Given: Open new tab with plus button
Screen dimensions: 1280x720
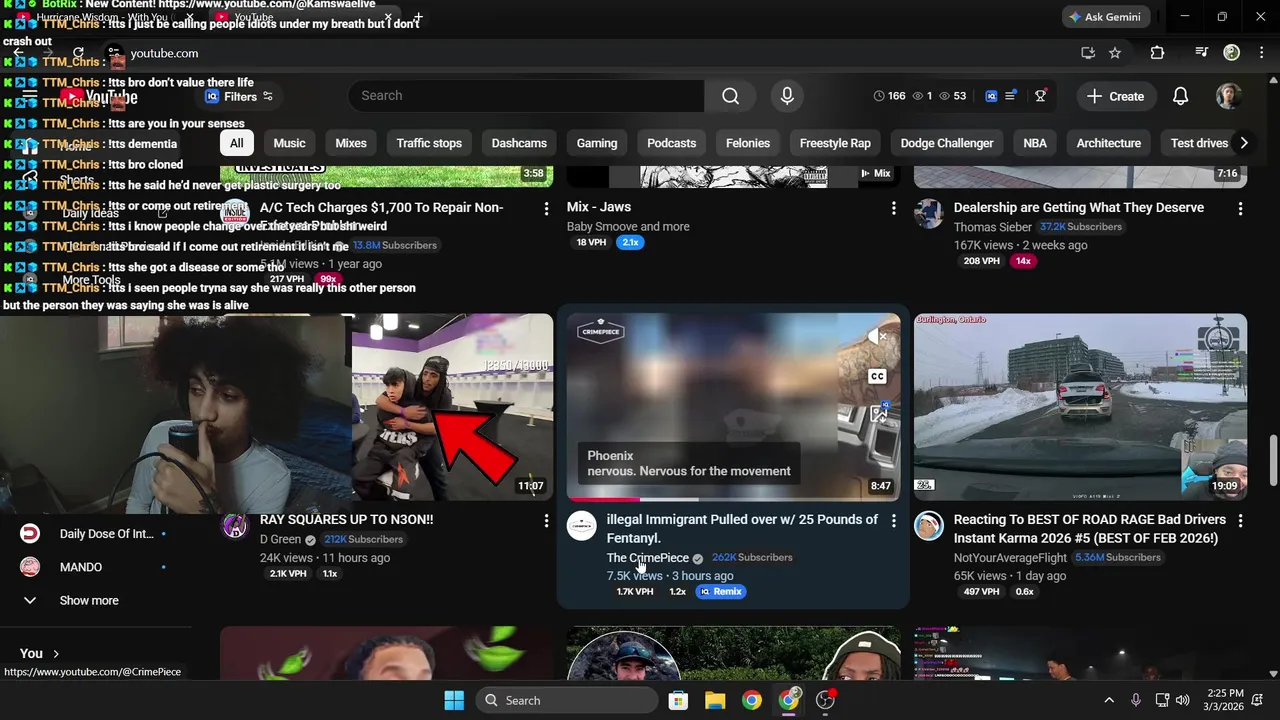Looking at the screenshot, I should [x=417, y=17].
